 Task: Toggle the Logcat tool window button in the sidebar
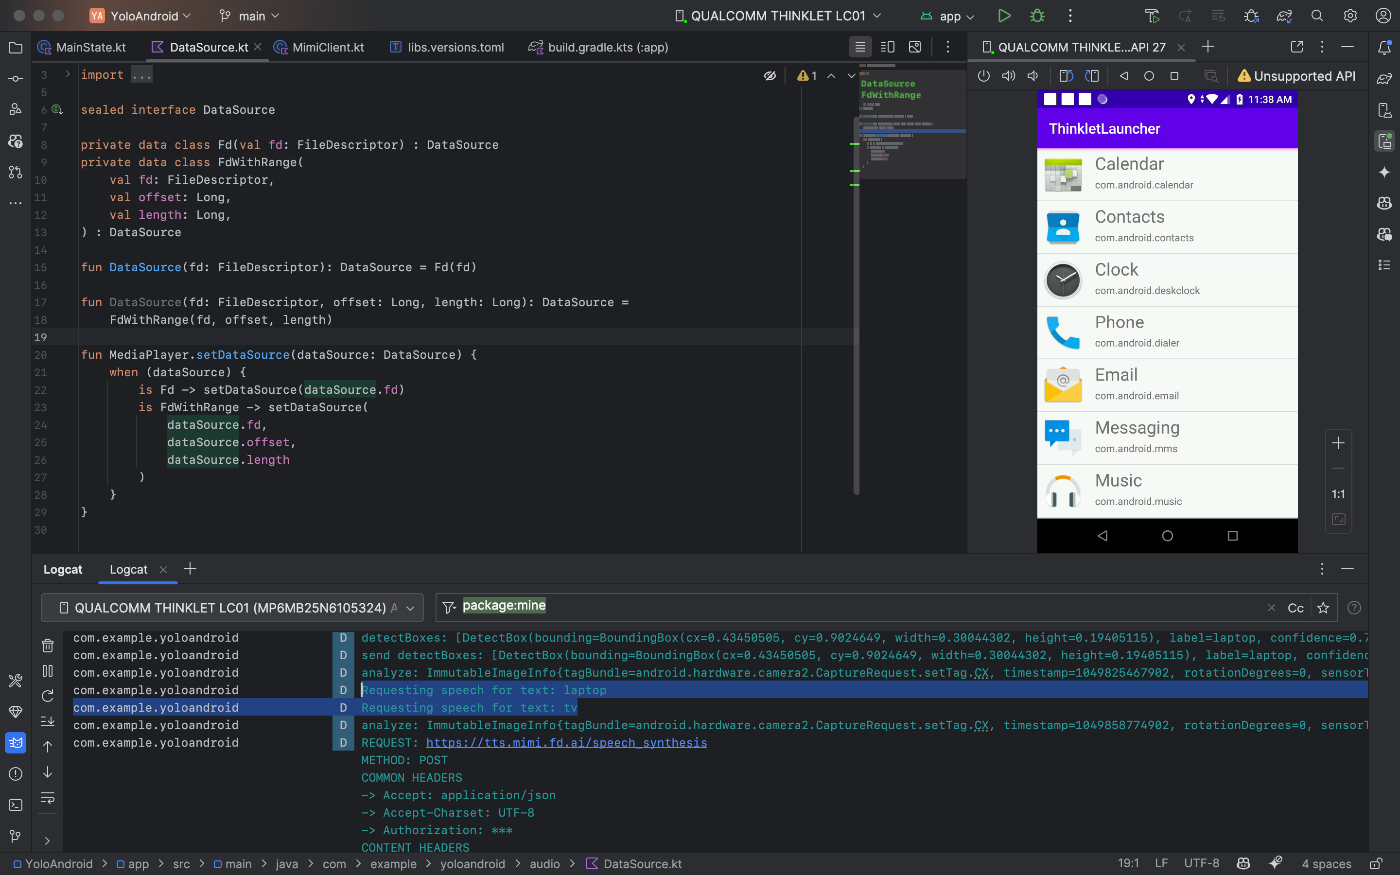(15, 743)
